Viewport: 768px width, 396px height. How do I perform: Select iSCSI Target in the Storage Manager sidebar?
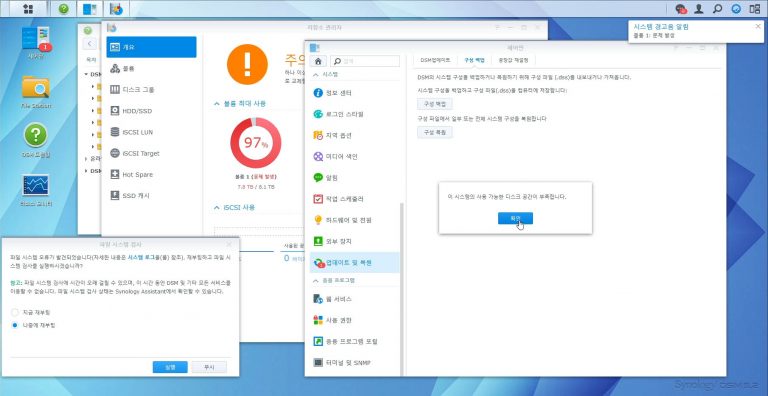(151, 153)
